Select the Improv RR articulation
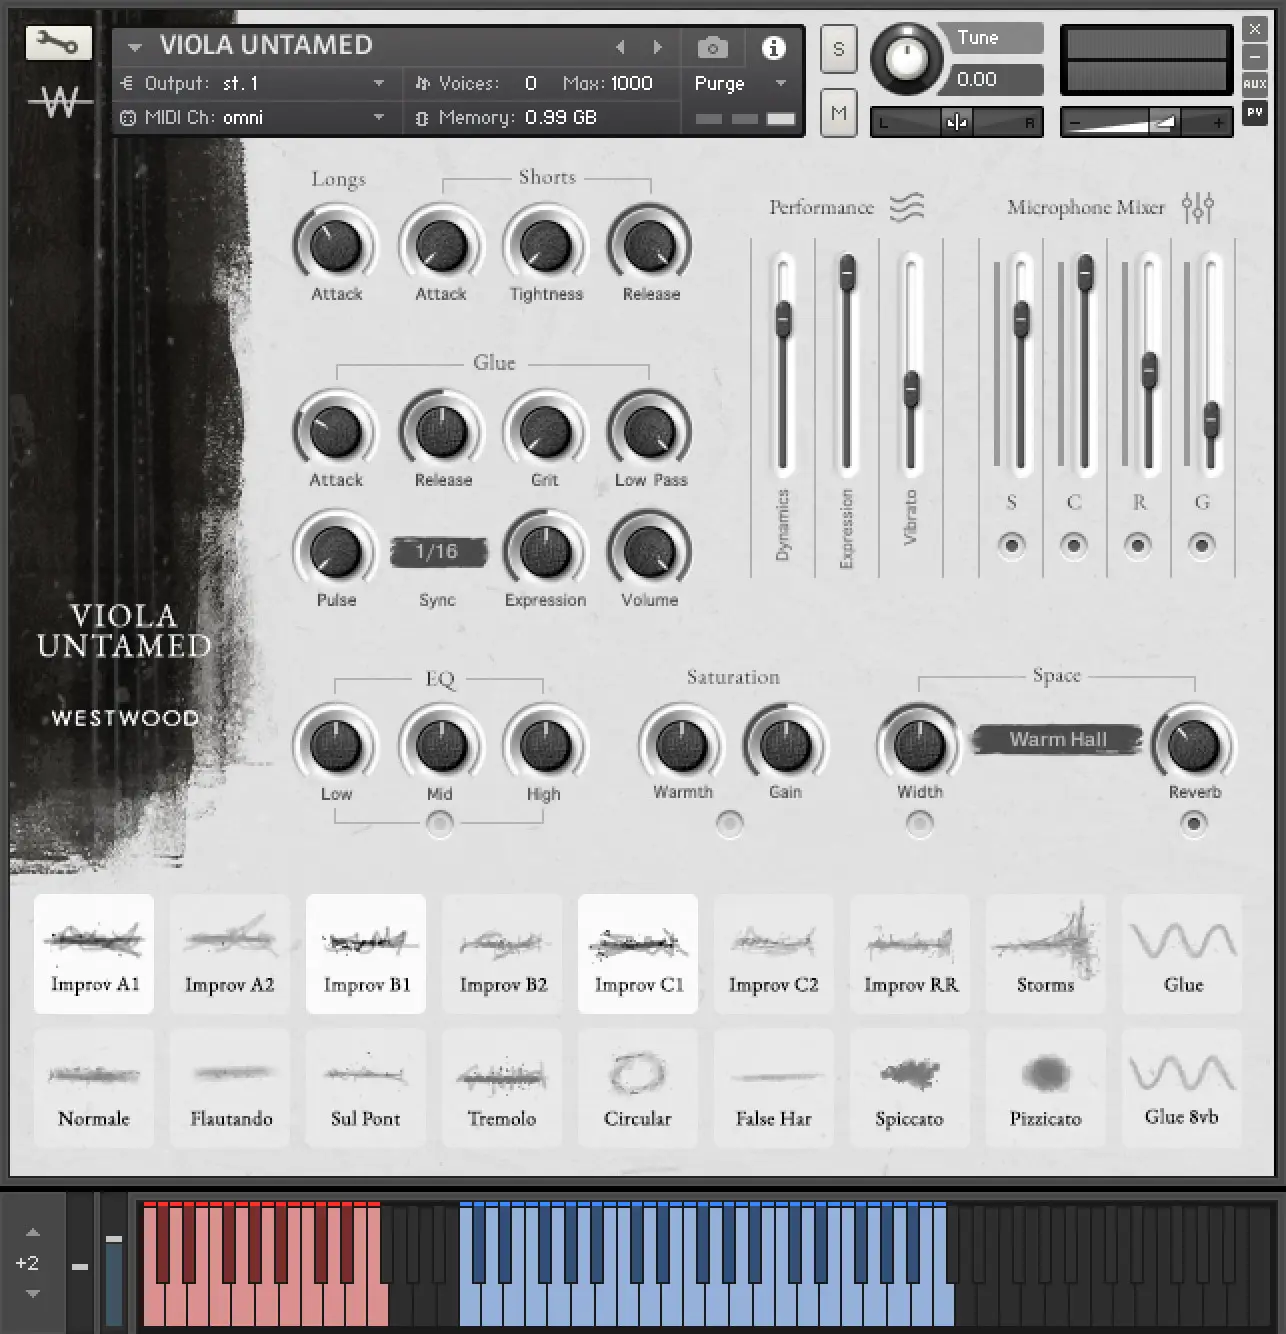 point(910,954)
